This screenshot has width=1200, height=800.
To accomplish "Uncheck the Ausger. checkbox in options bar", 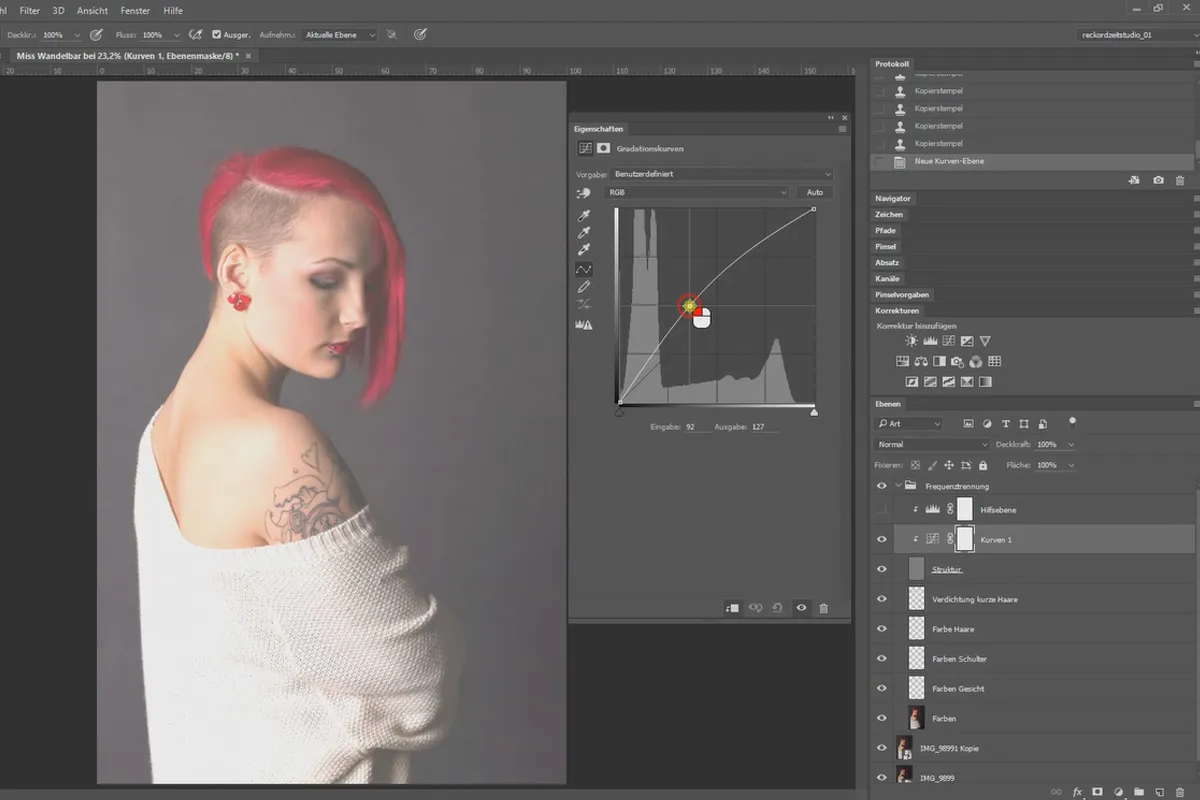I will 217,34.
